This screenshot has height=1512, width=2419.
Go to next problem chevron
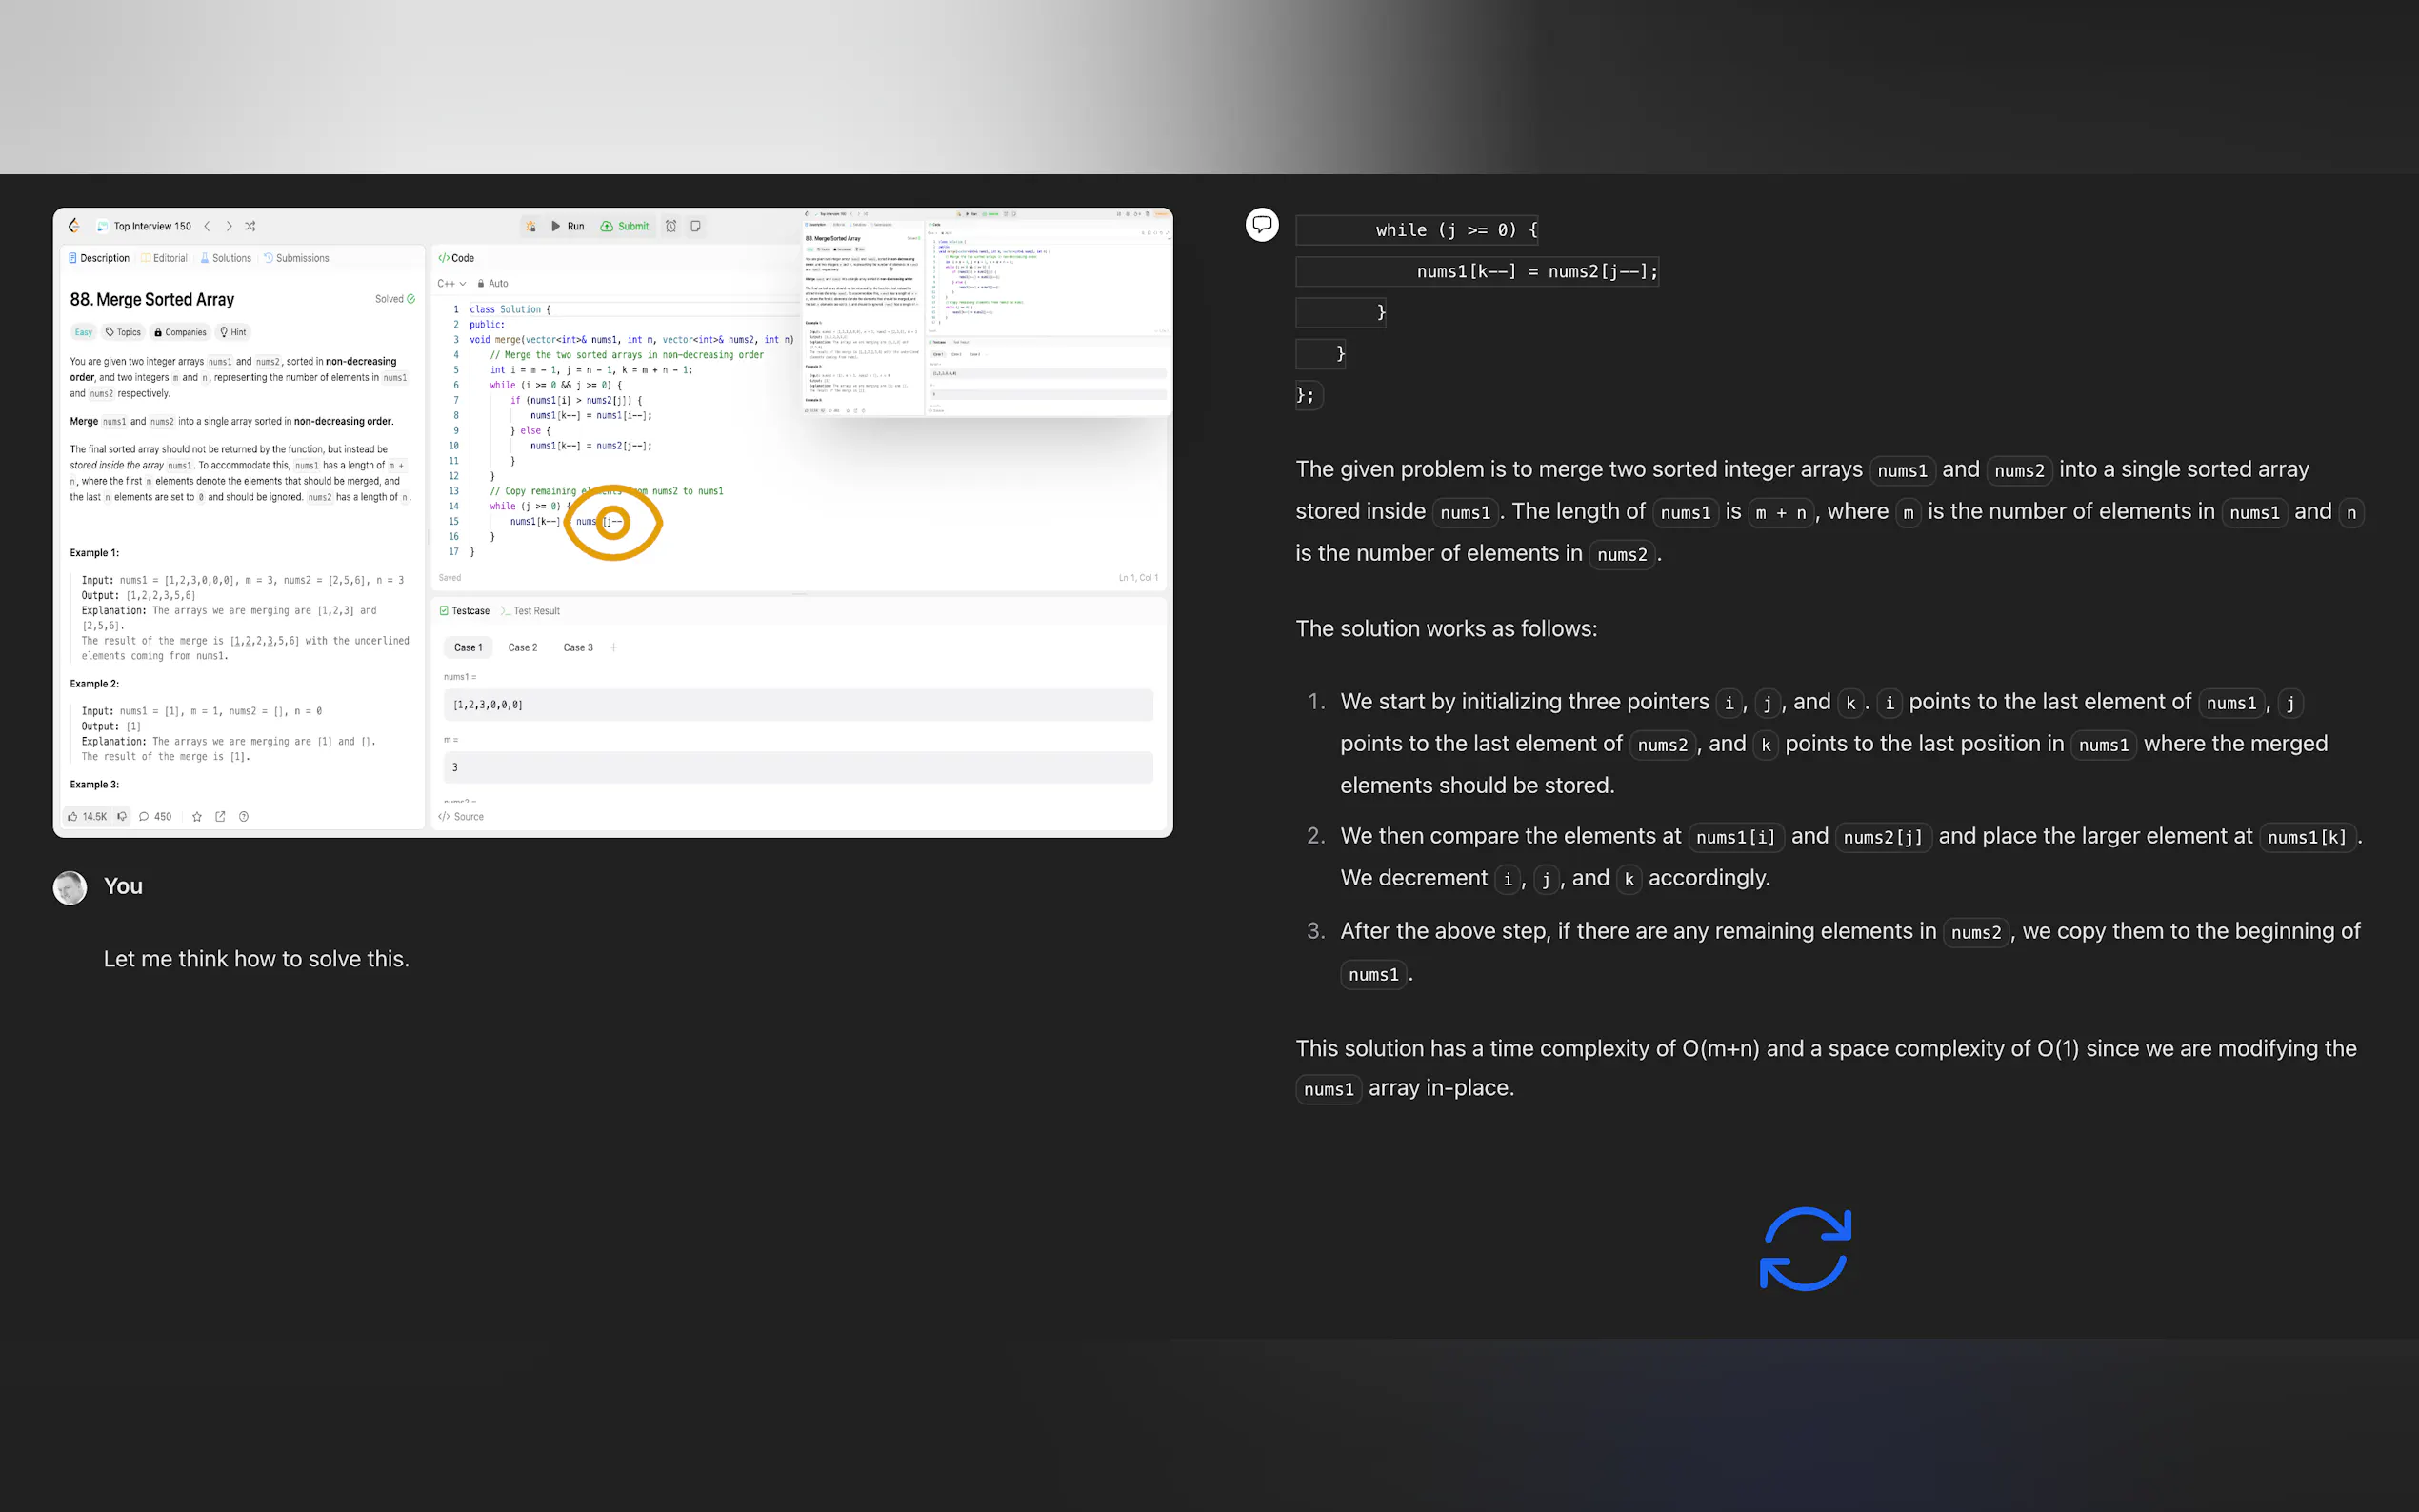pyautogui.click(x=229, y=226)
